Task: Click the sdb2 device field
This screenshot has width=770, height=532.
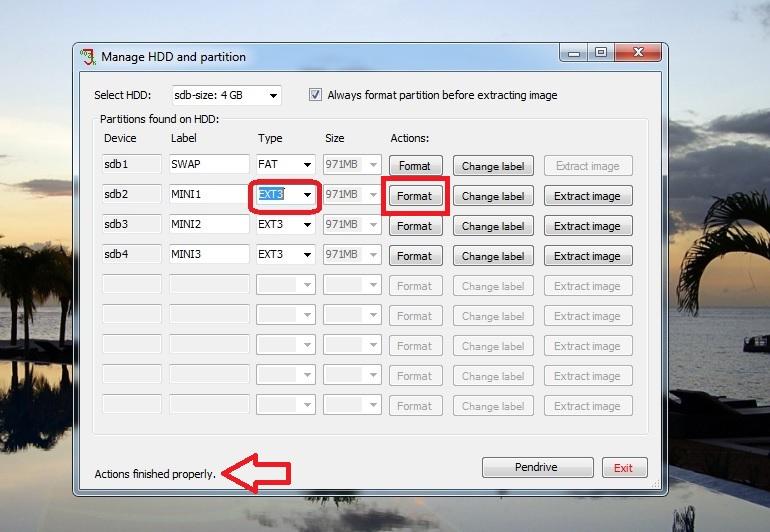Action: [132, 194]
